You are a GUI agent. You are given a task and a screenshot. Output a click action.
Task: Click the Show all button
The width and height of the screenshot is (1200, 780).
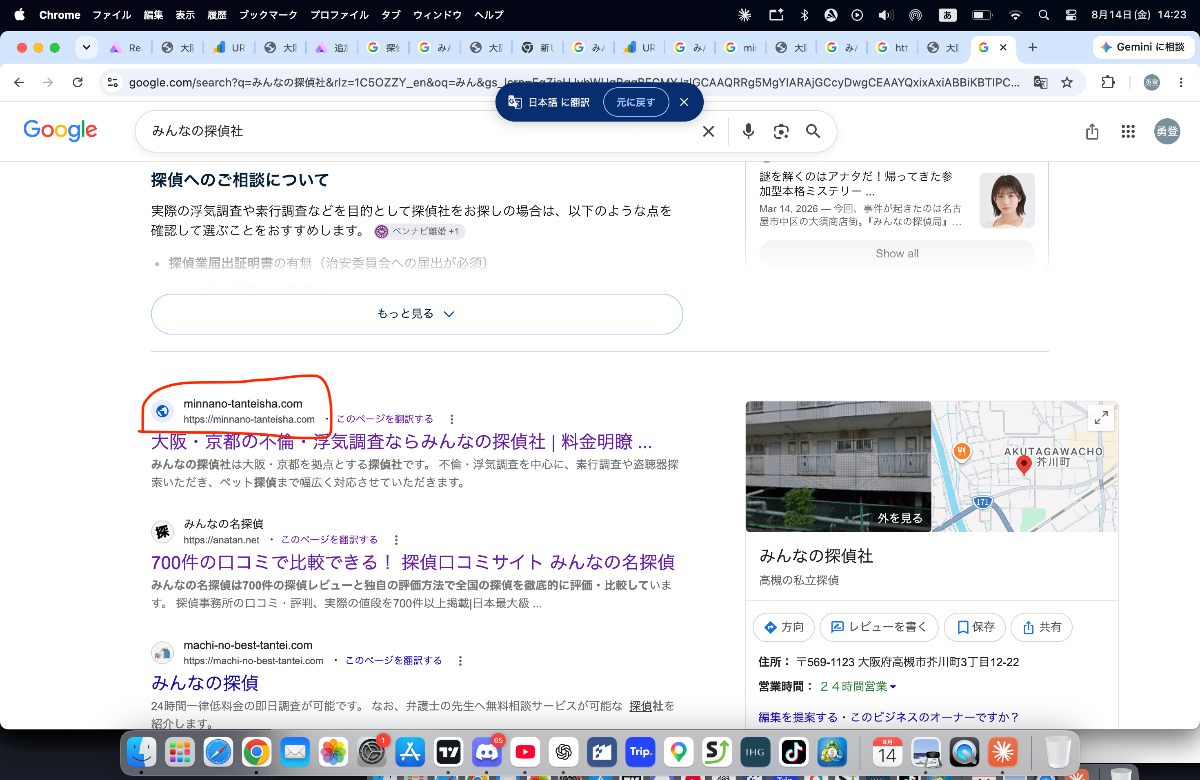[897, 254]
